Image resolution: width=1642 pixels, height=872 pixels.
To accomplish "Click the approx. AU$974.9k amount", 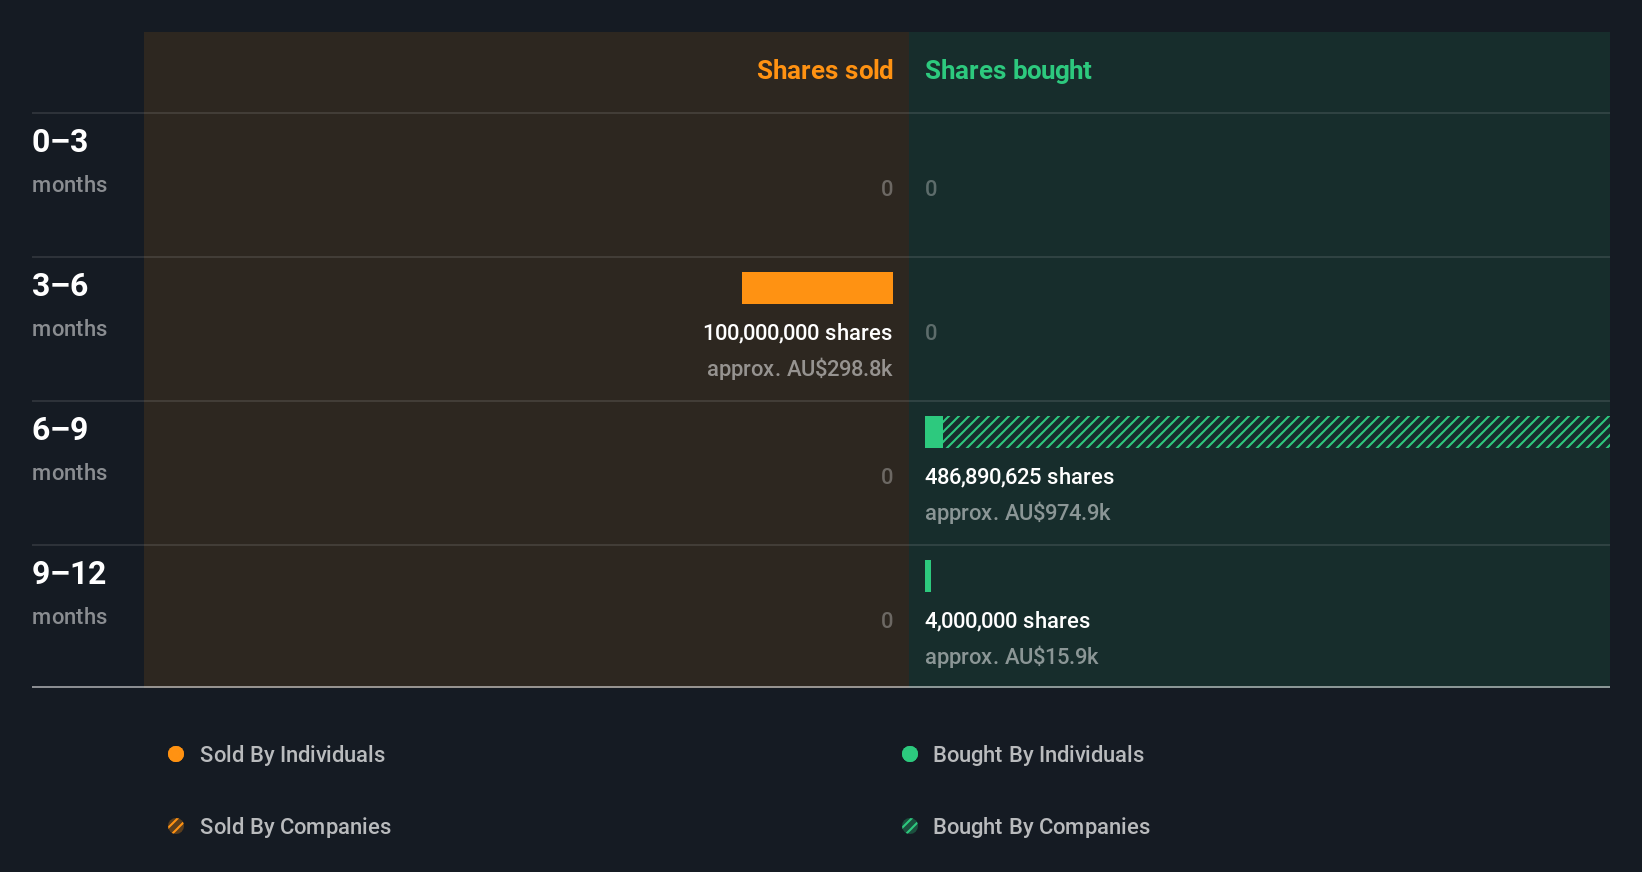I will click(1017, 512).
